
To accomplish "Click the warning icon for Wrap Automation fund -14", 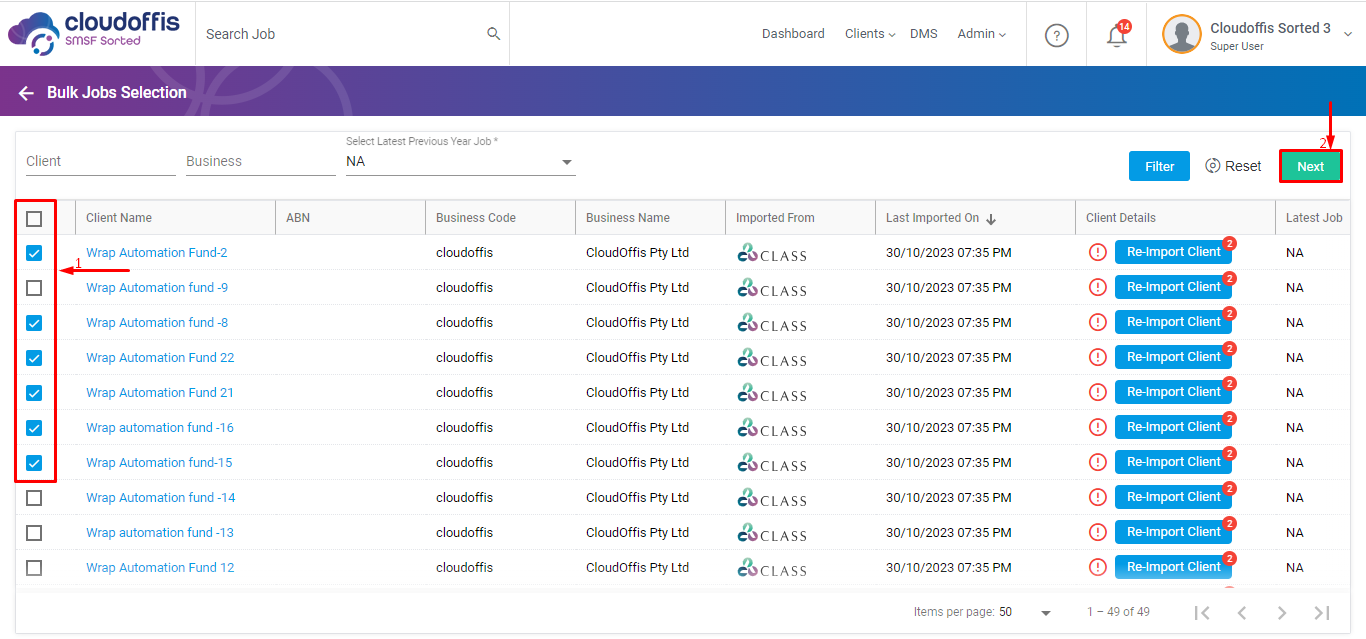I will click(x=1098, y=497).
